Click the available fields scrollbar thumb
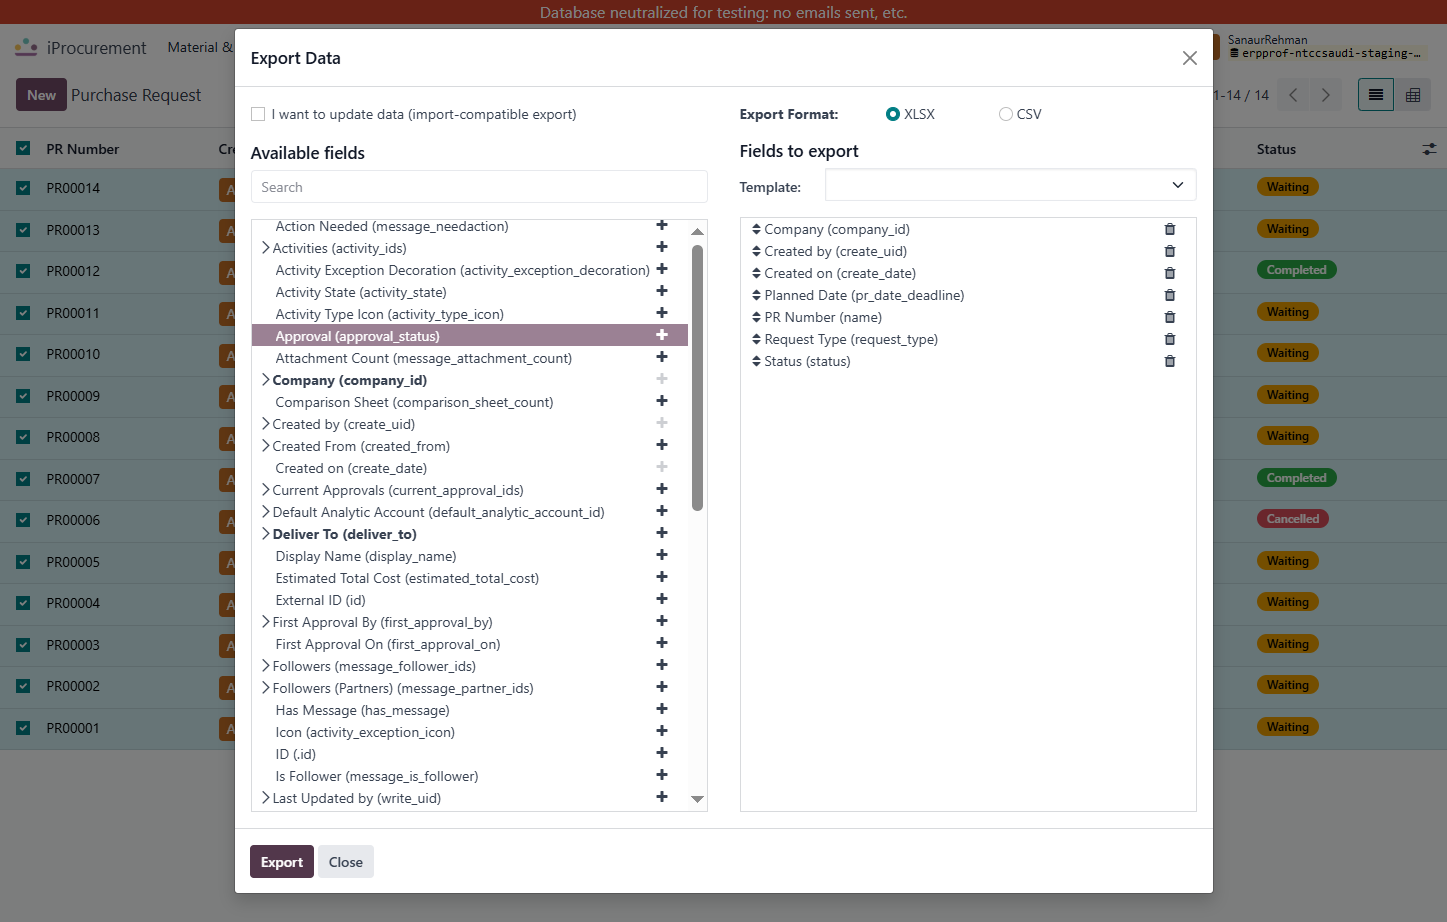This screenshot has width=1447, height=922. 697,377
